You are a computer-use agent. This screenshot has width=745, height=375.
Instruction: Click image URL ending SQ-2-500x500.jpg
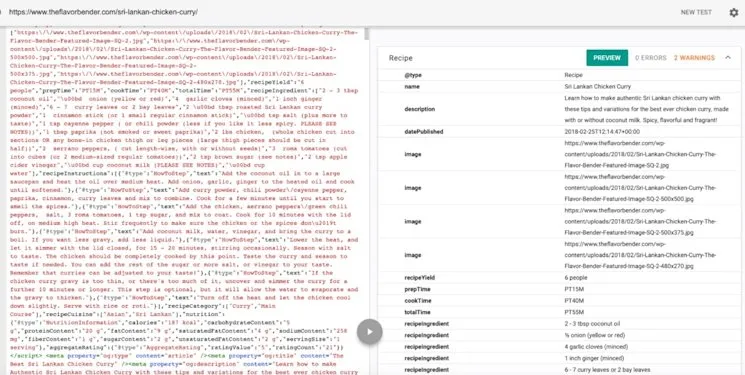(640, 188)
